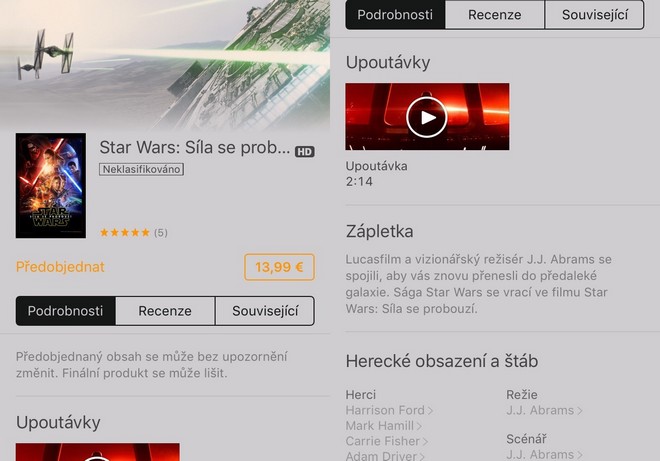Select top-right Podrobnosti tab
The image size is (660, 461).
tap(395, 15)
